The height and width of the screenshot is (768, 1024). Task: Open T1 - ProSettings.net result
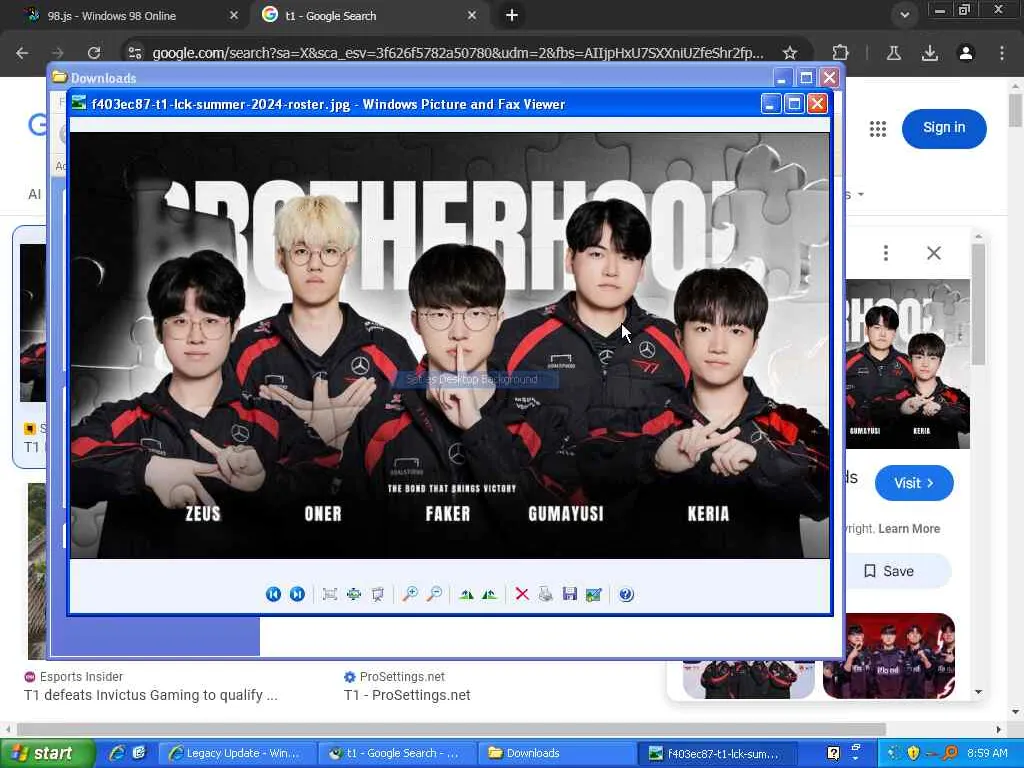tap(407, 695)
